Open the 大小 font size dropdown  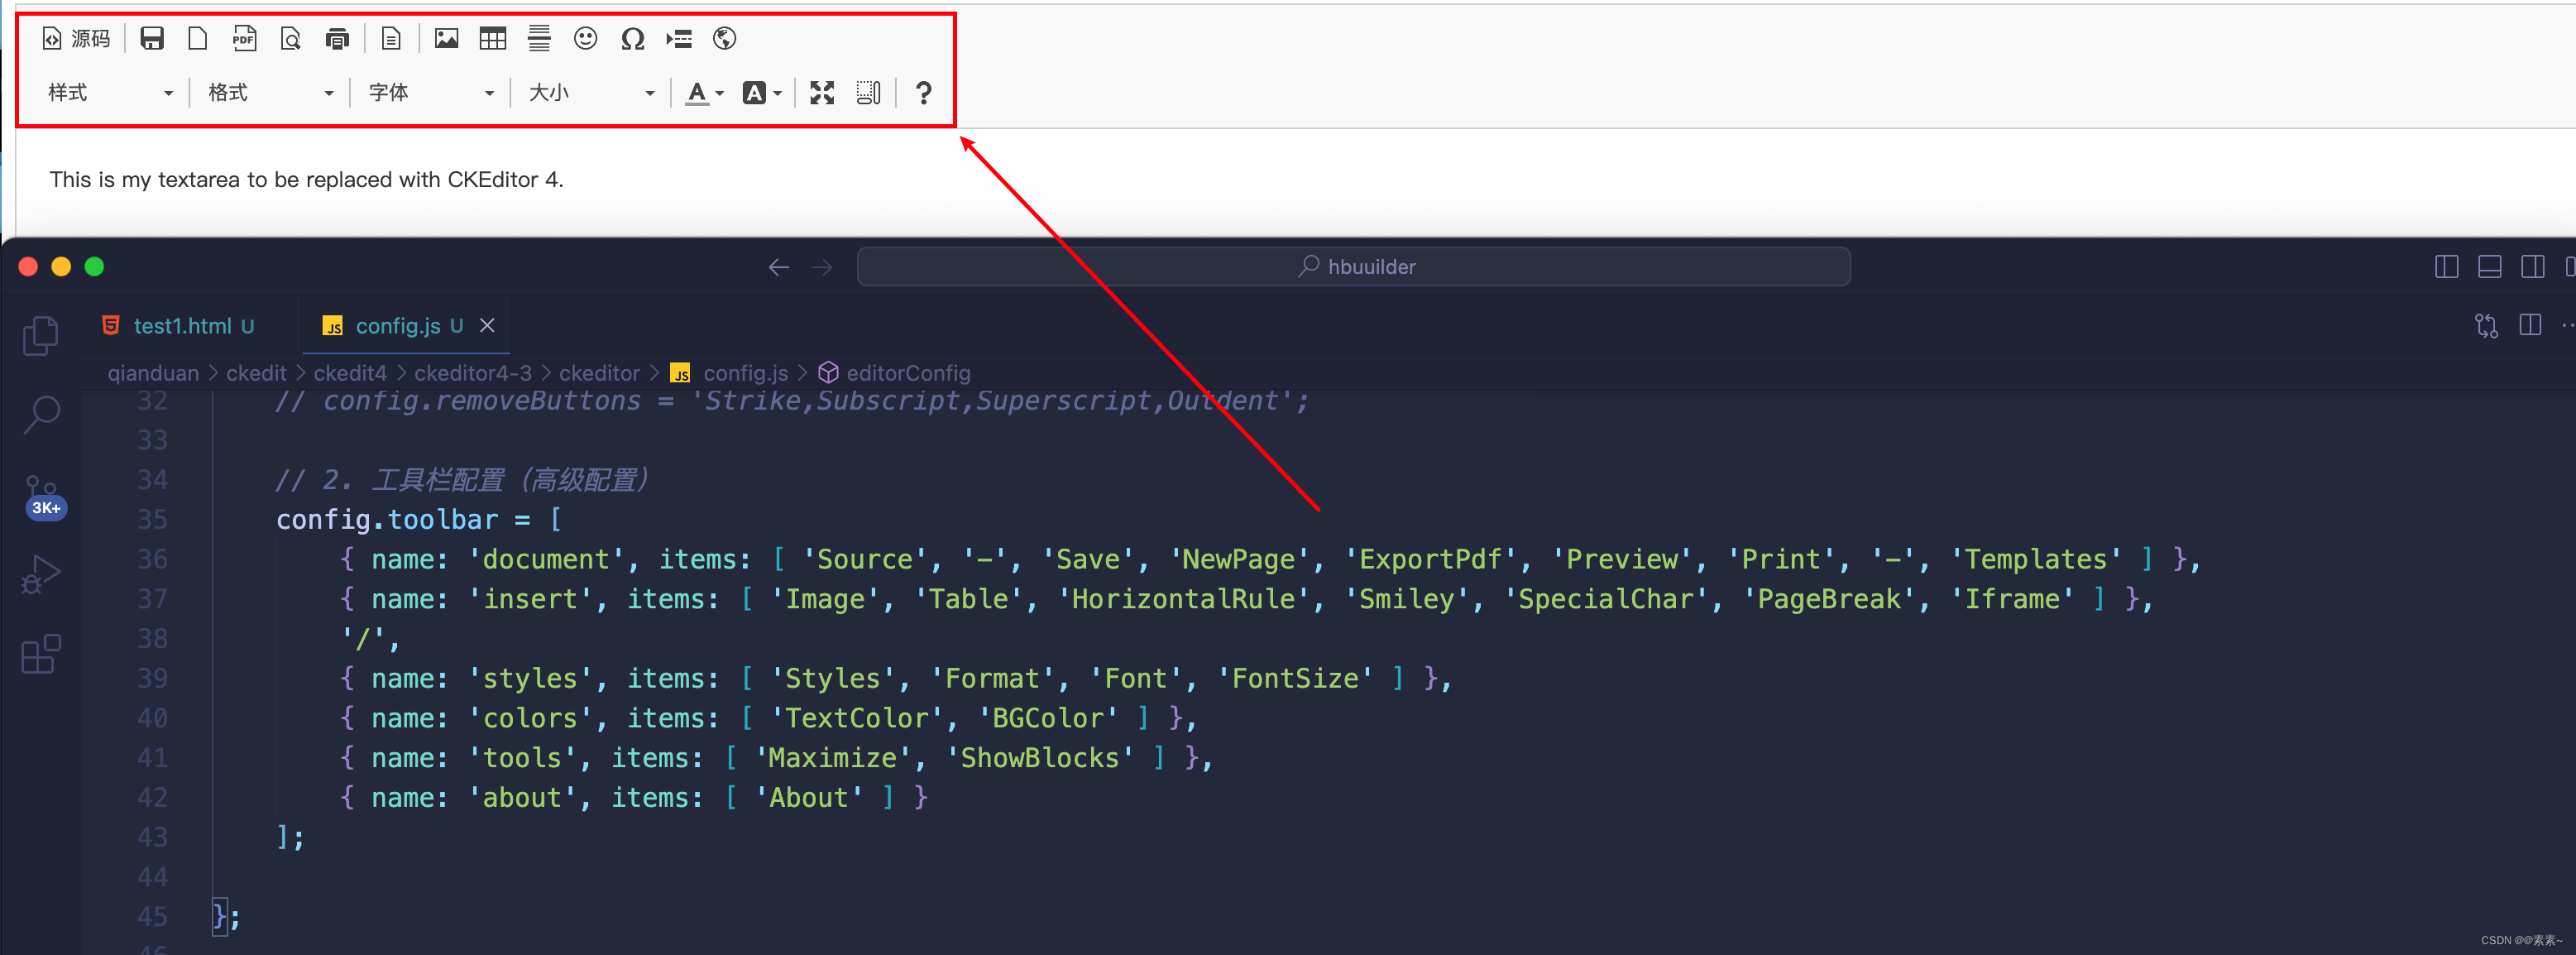[x=591, y=93]
